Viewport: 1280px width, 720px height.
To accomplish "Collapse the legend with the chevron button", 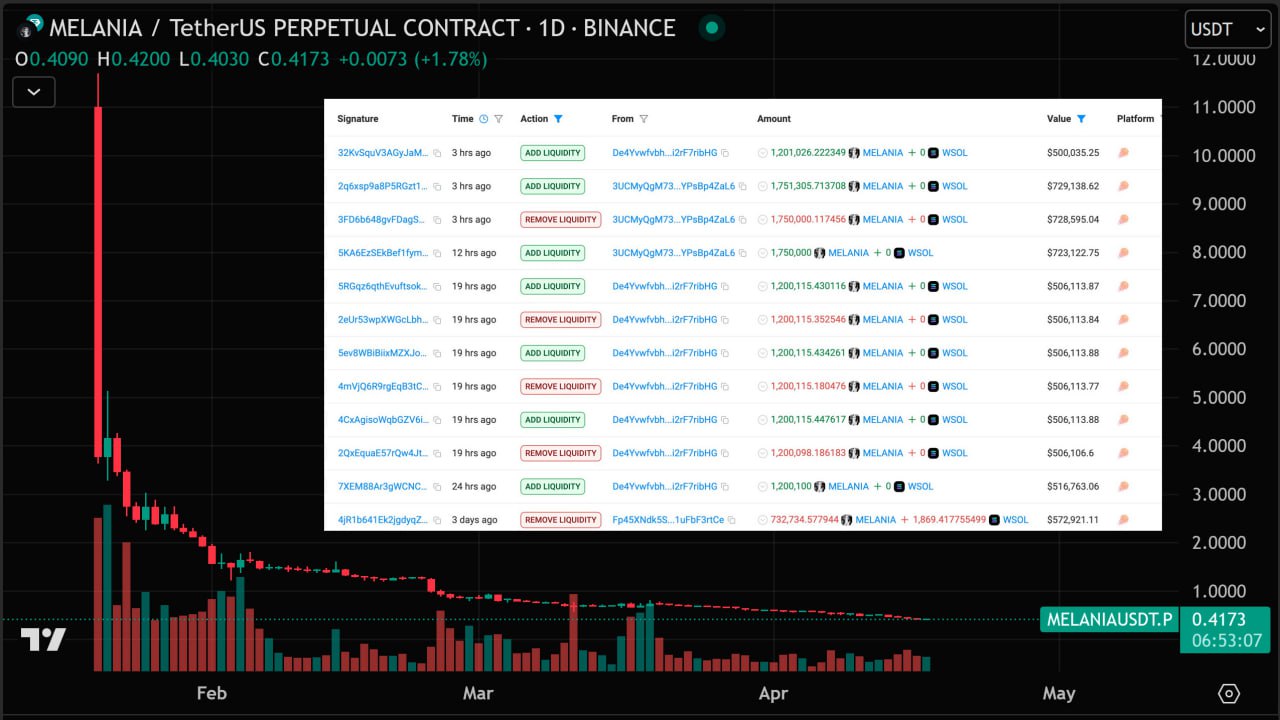I will coord(34,92).
